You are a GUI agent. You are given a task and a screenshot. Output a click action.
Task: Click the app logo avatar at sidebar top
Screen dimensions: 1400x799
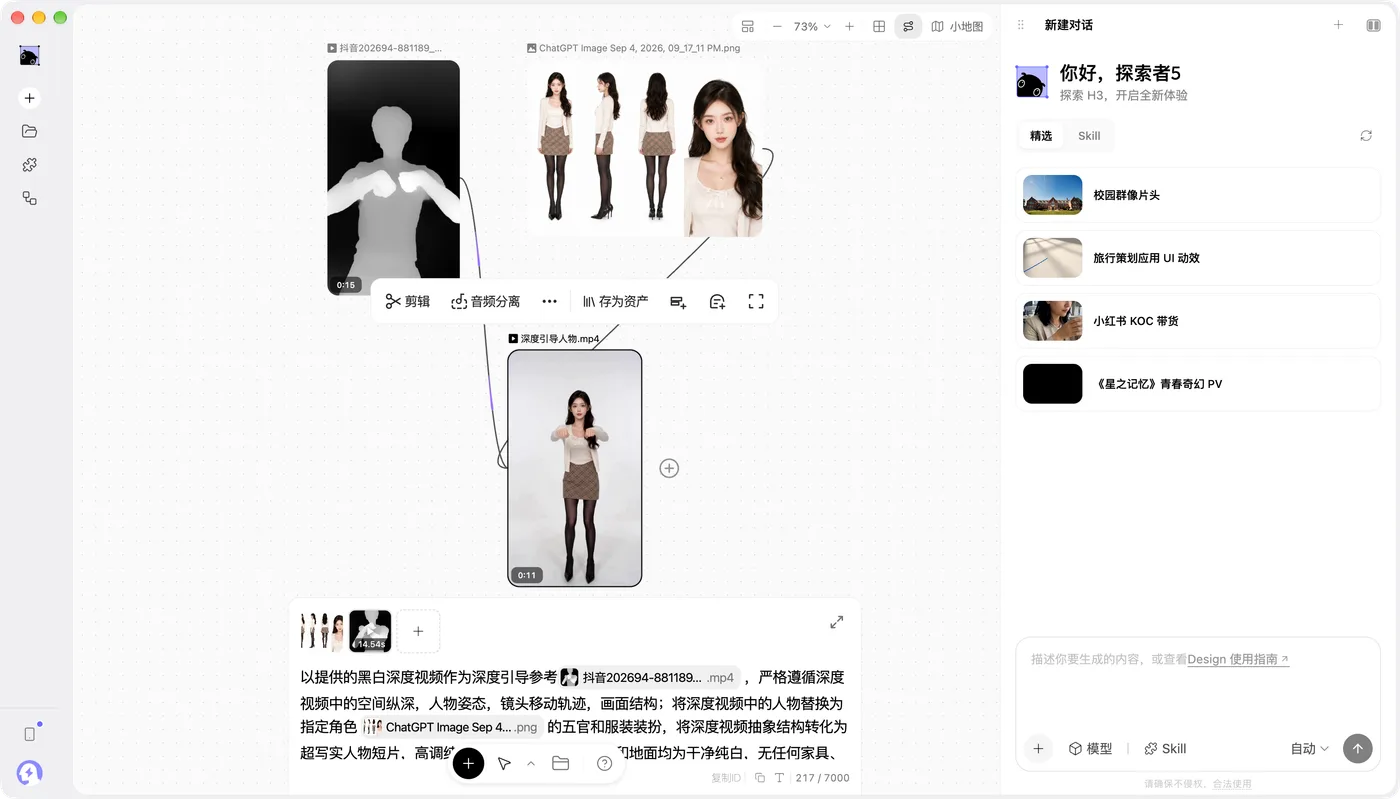[30, 55]
